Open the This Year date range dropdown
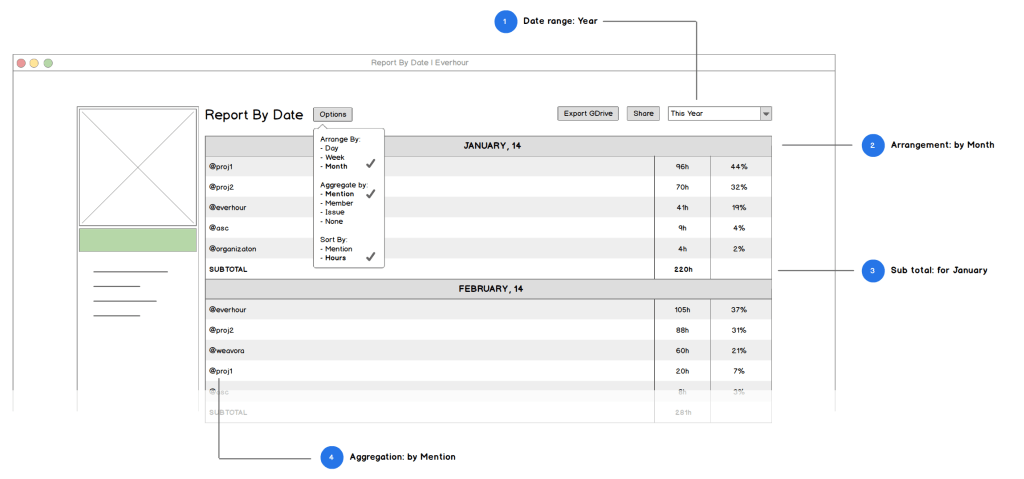Viewport: 1024px width, 479px height. coord(714,114)
